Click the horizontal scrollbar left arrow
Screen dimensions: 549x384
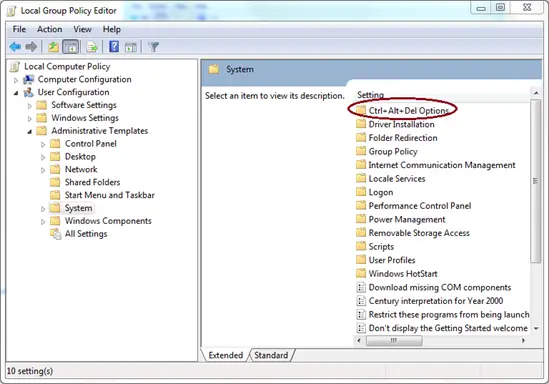tap(359, 340)
